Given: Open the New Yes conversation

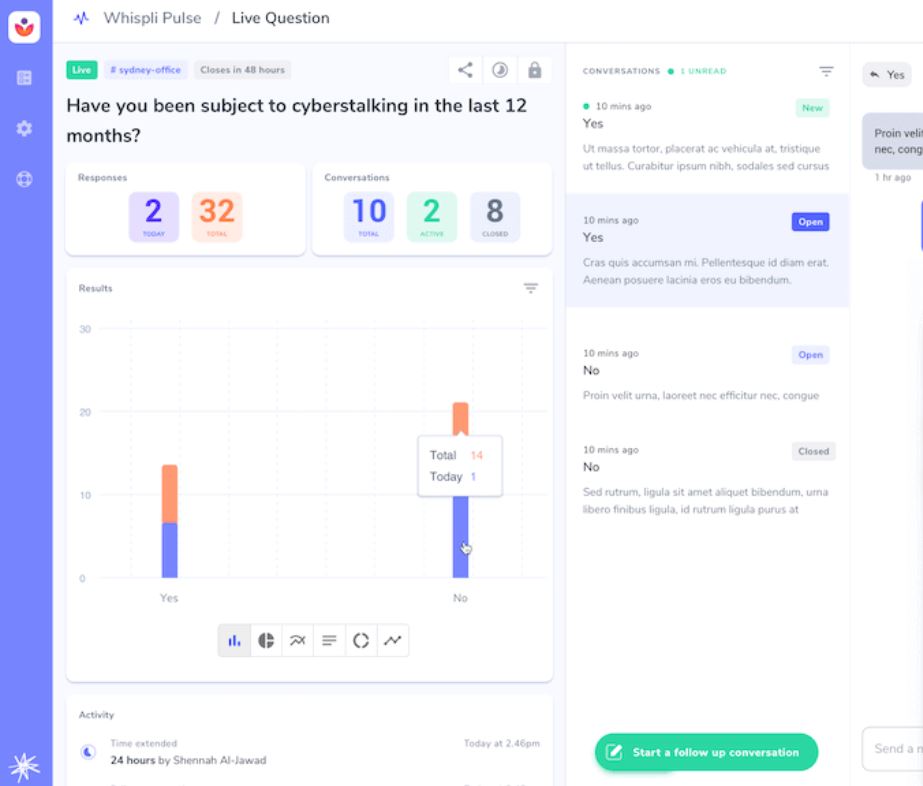Looking at the screenshot, I should pos(706,137).
